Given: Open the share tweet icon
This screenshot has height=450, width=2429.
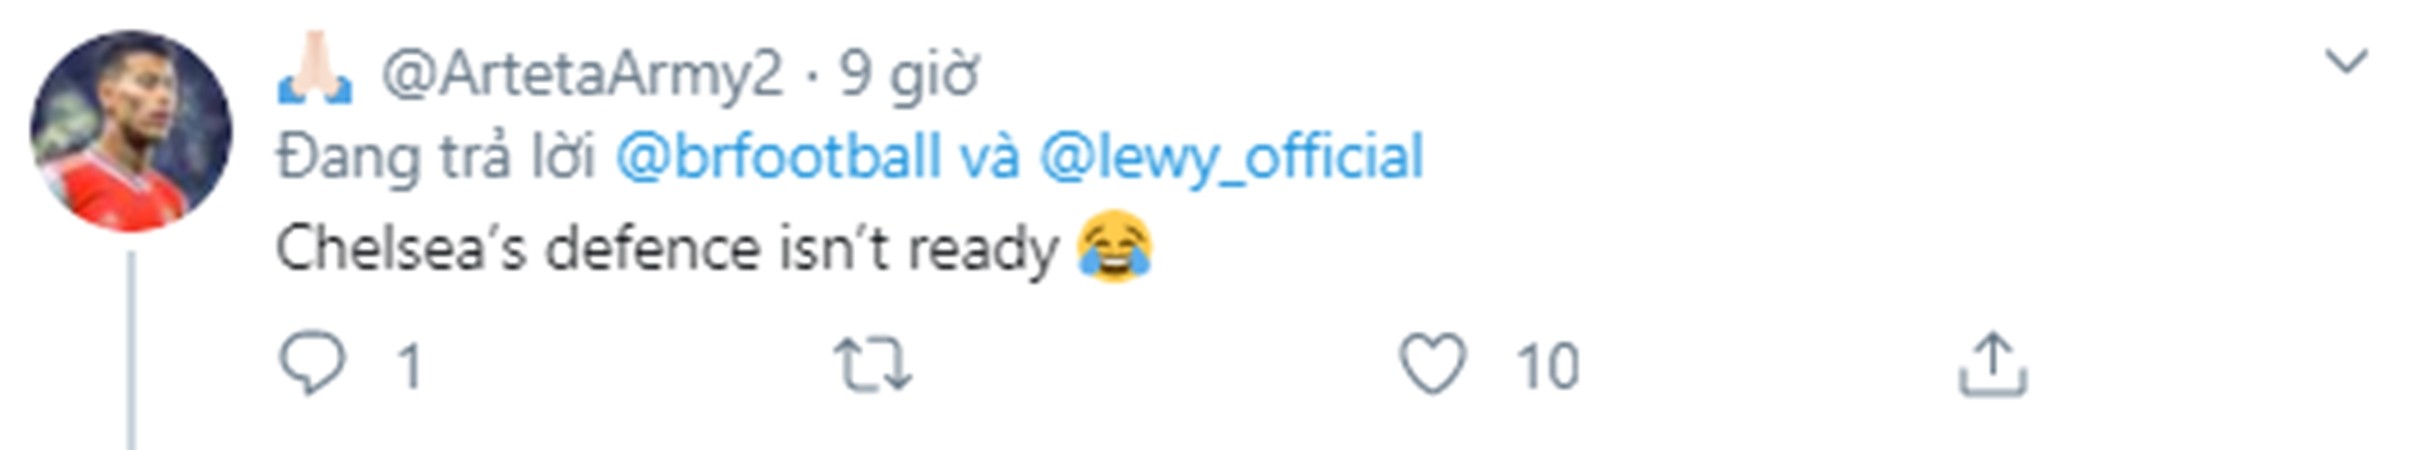Looking at the screenshot, I should (1991, 365).
